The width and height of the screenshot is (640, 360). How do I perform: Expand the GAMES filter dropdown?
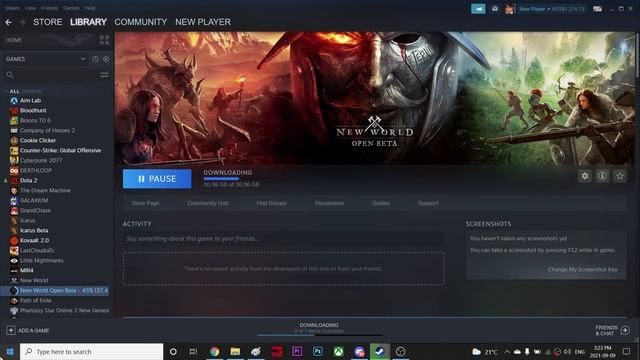coord(83,59)
